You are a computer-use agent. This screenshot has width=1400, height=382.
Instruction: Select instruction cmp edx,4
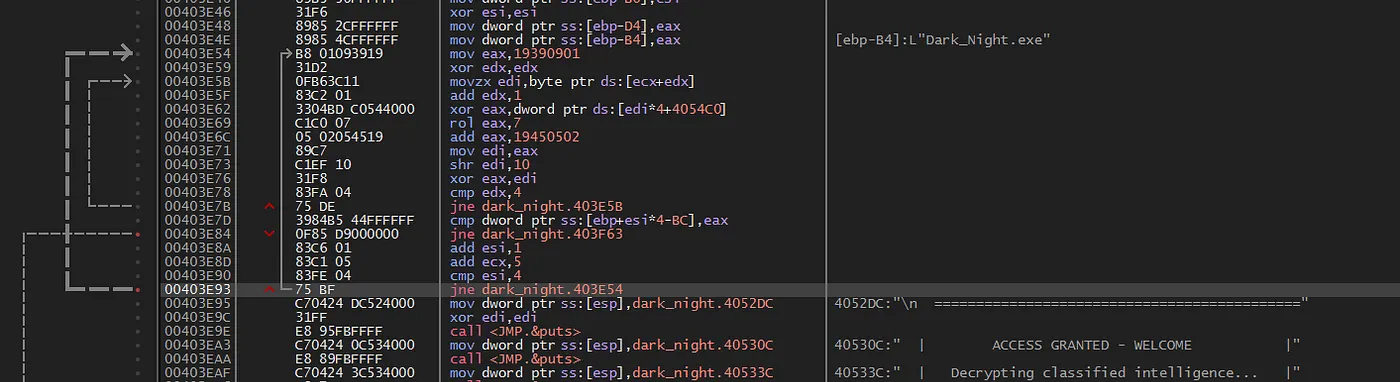[490, 191]
